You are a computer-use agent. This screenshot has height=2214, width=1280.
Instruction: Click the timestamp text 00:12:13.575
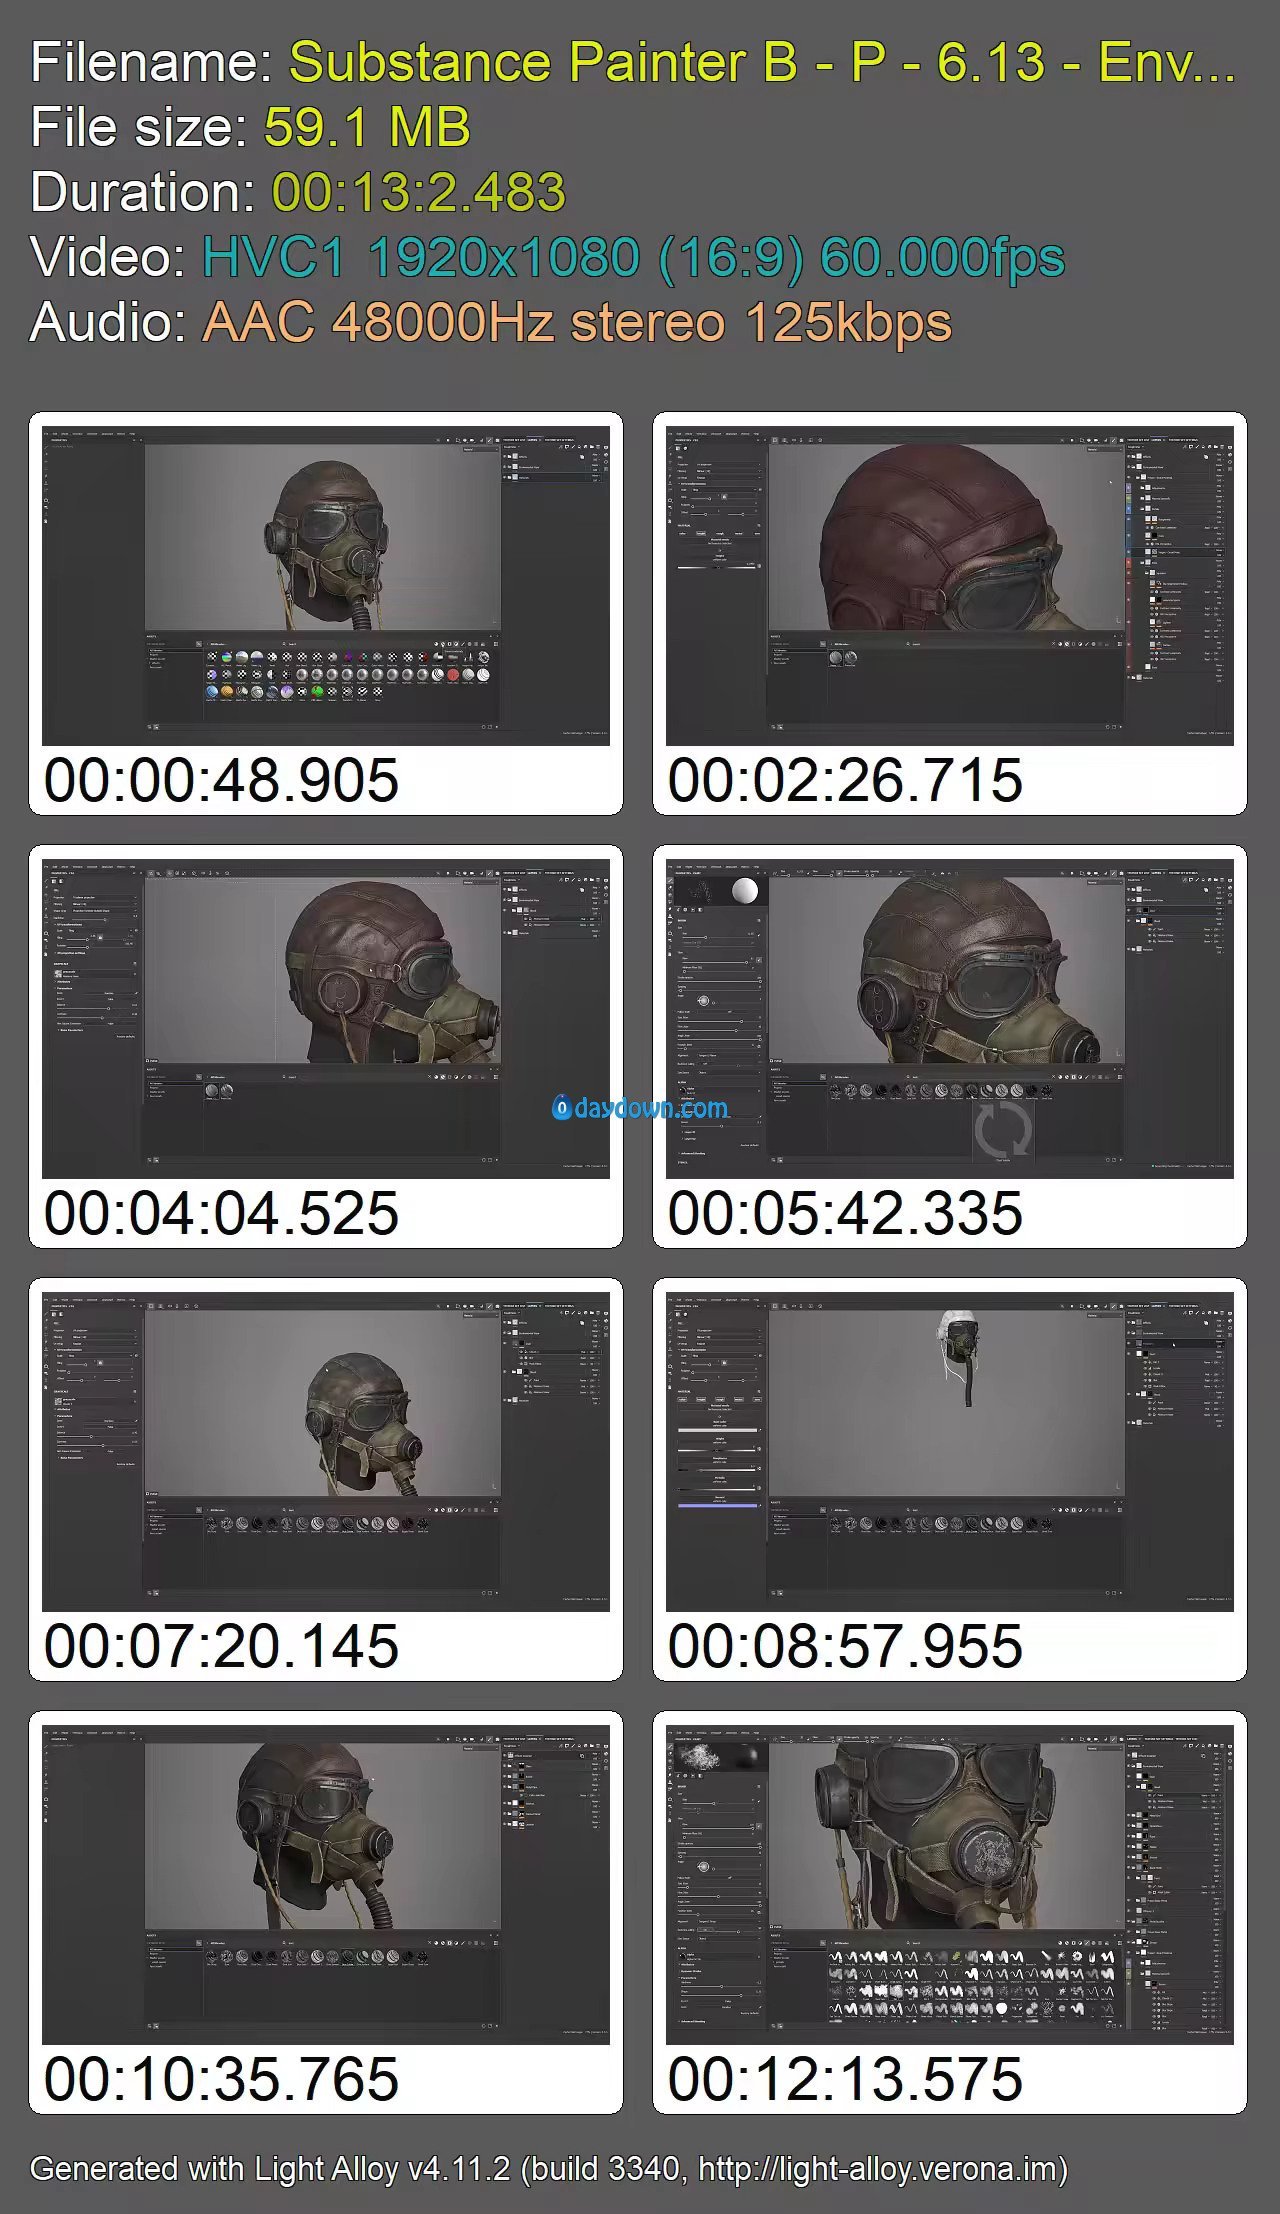click(x=845, y=2079)
